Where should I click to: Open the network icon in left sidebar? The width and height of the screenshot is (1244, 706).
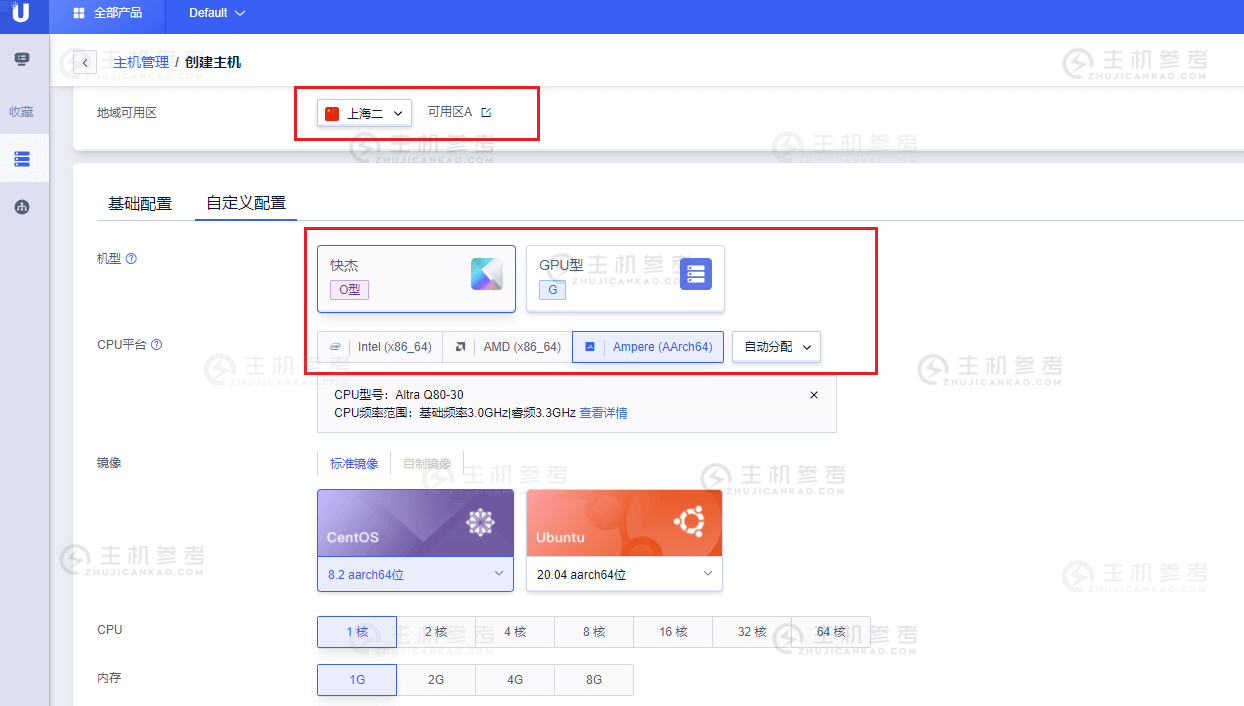(x=22, y=207)
